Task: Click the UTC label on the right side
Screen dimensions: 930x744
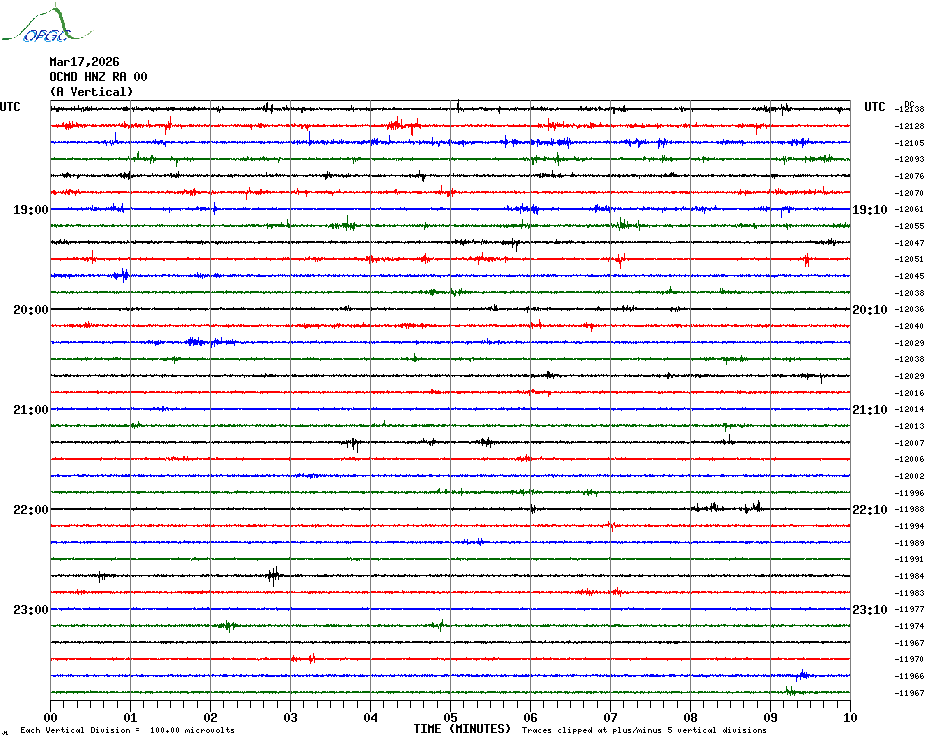Action: point(874,107)
